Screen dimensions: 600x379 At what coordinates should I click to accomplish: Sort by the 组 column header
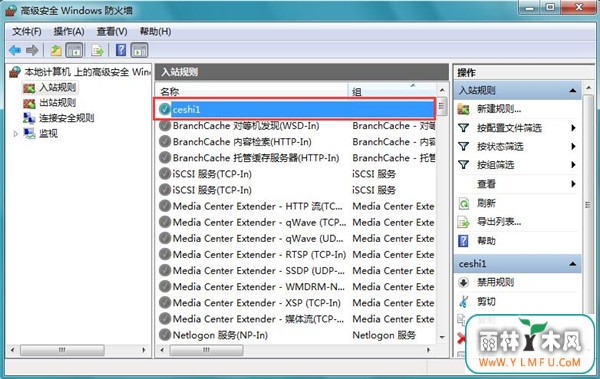(x=392, y=91)
